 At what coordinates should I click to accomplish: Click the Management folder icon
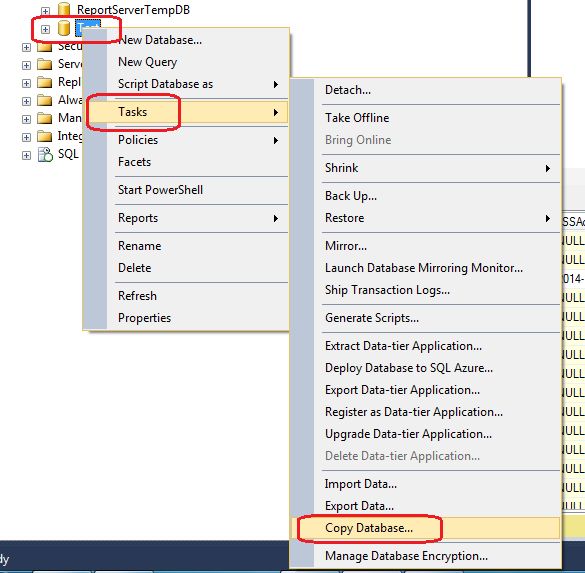(x=44, y=118)
